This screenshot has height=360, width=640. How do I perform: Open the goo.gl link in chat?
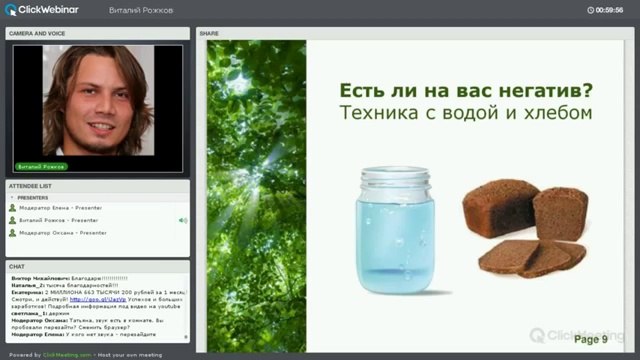(98, 300)
